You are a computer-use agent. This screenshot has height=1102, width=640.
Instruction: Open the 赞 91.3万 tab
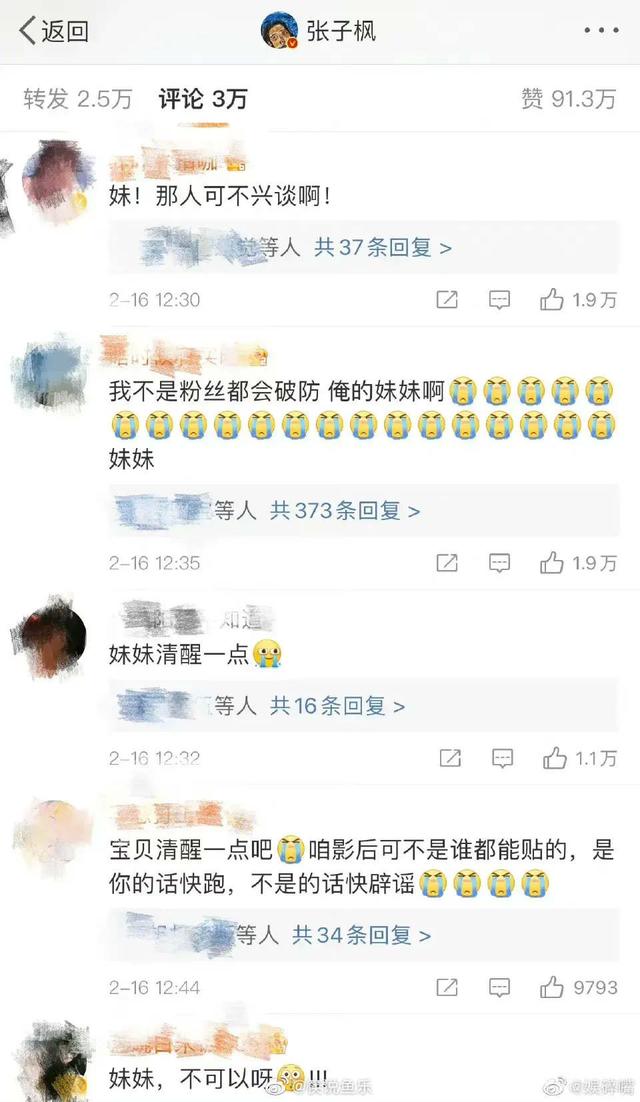pos(568,98)
